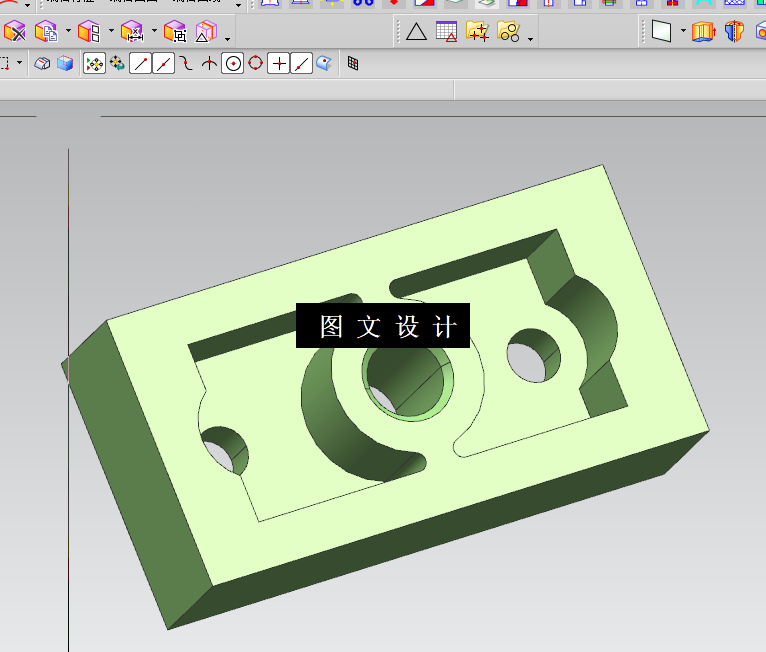Click the resize feature cube icon

coord(175,32)
